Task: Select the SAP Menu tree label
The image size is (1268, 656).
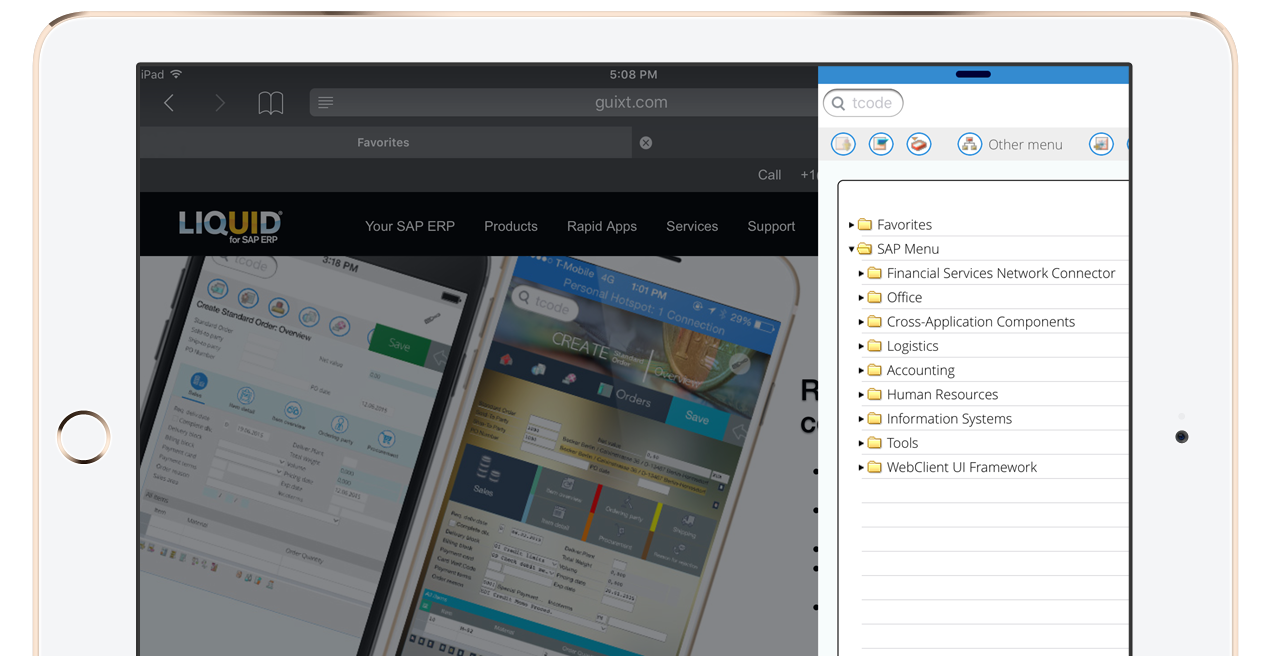Action: [x=908, y=249]
